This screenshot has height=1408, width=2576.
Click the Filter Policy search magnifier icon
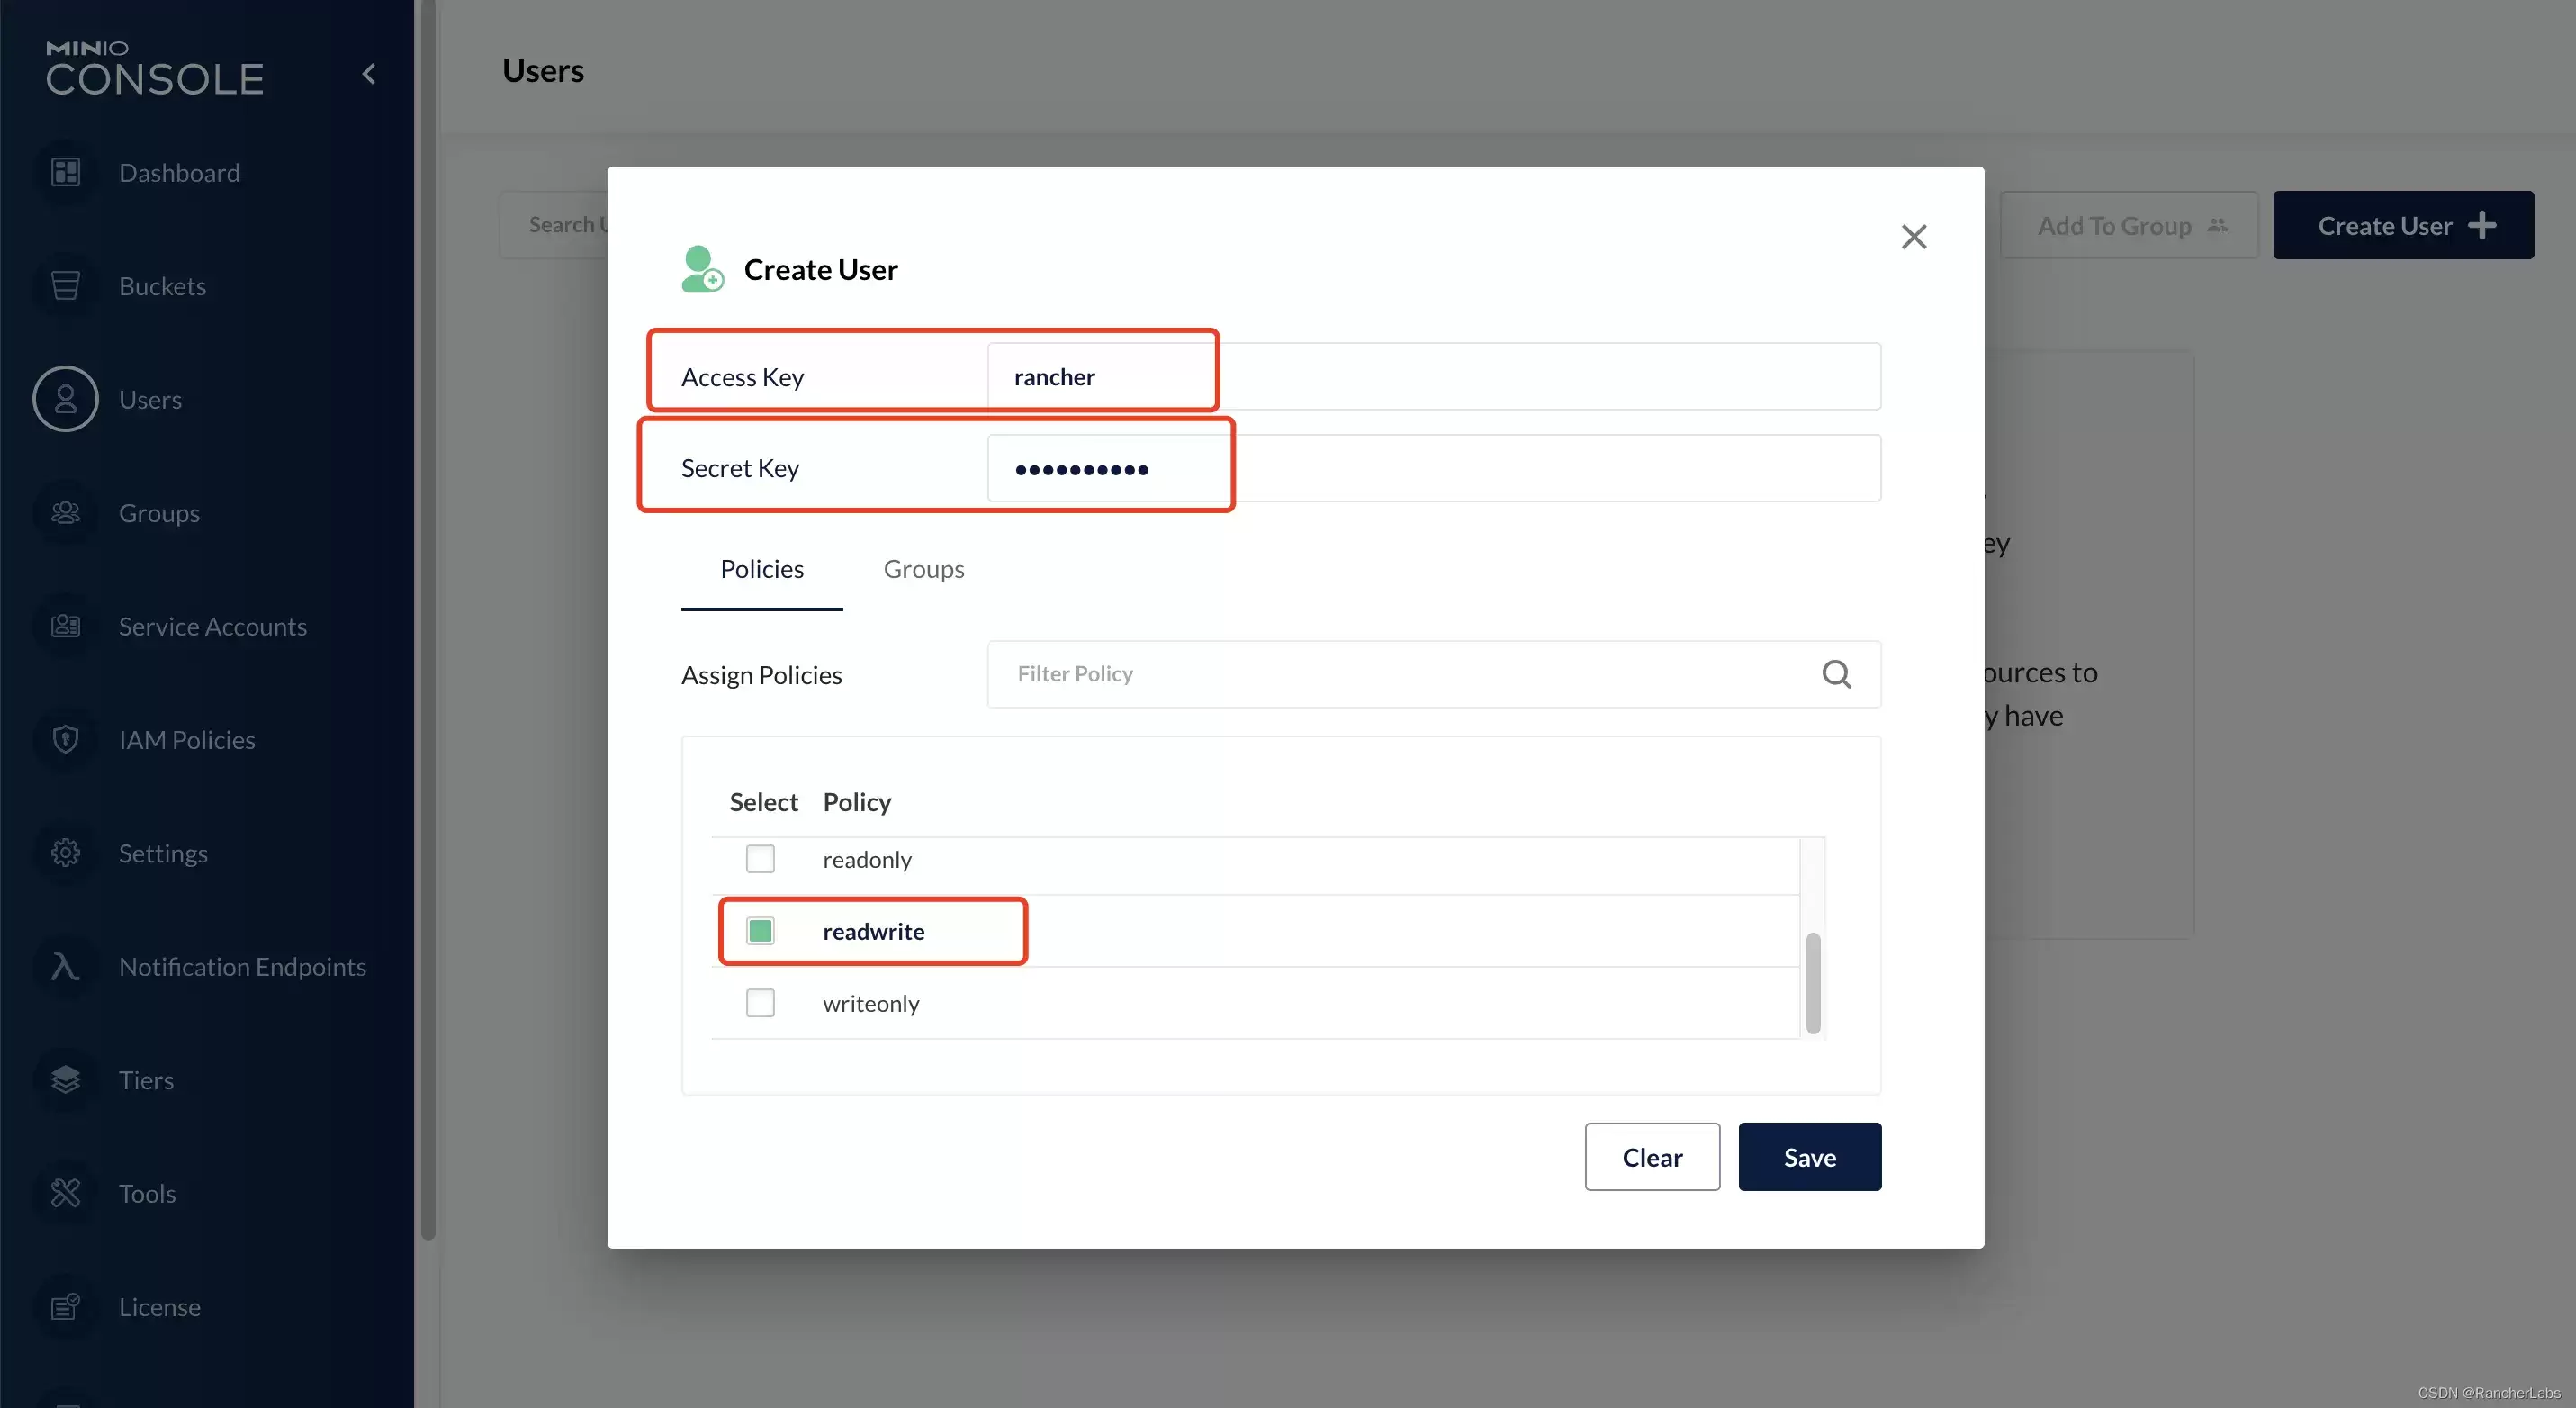click(1836, 674)
